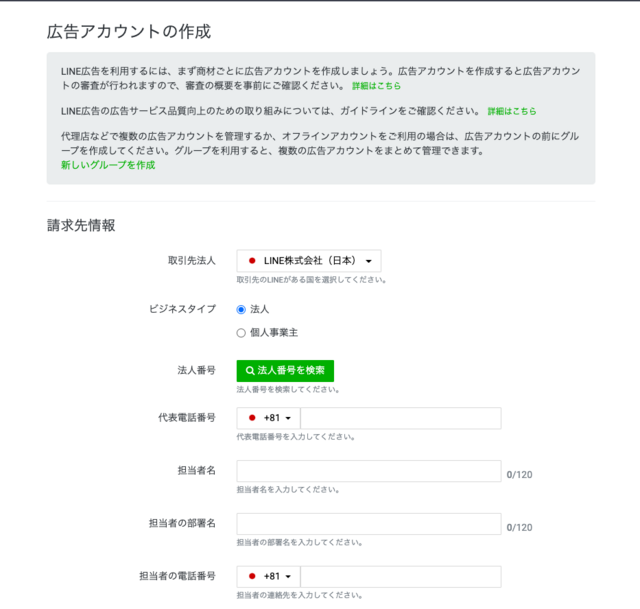Select the 個人事業主 radio button

241,333
